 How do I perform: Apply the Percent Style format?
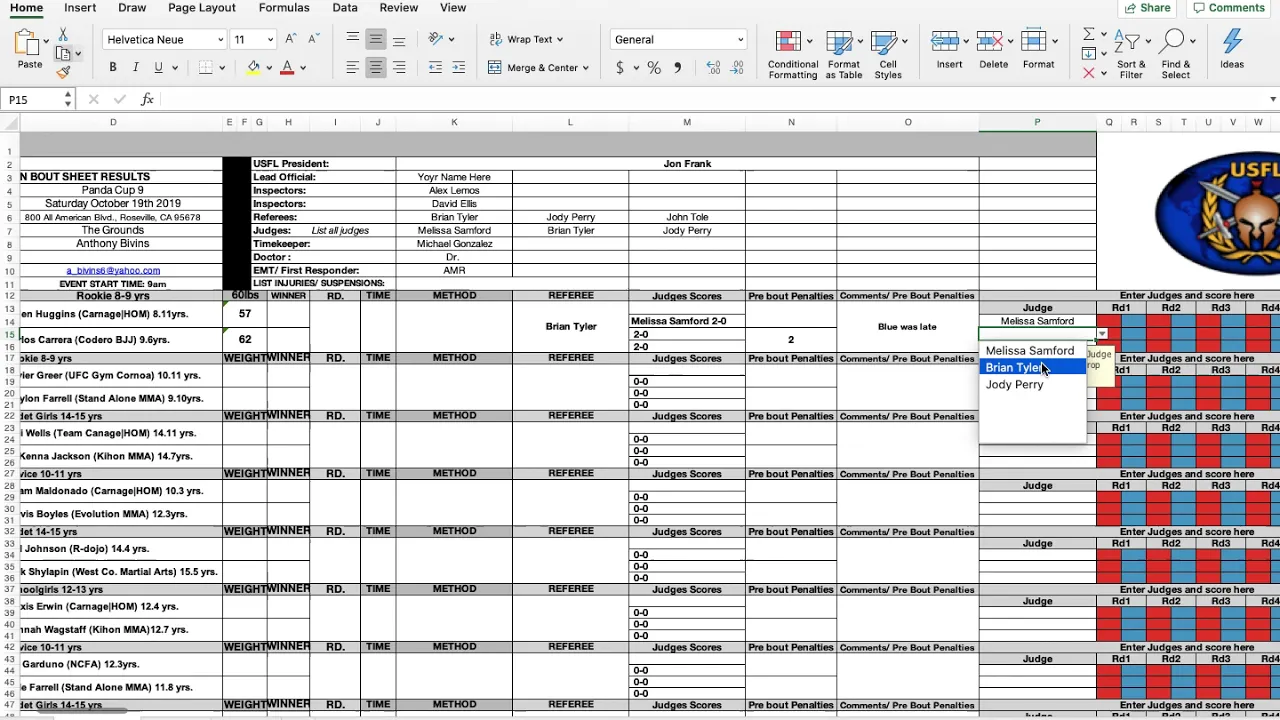coord(654,67)
